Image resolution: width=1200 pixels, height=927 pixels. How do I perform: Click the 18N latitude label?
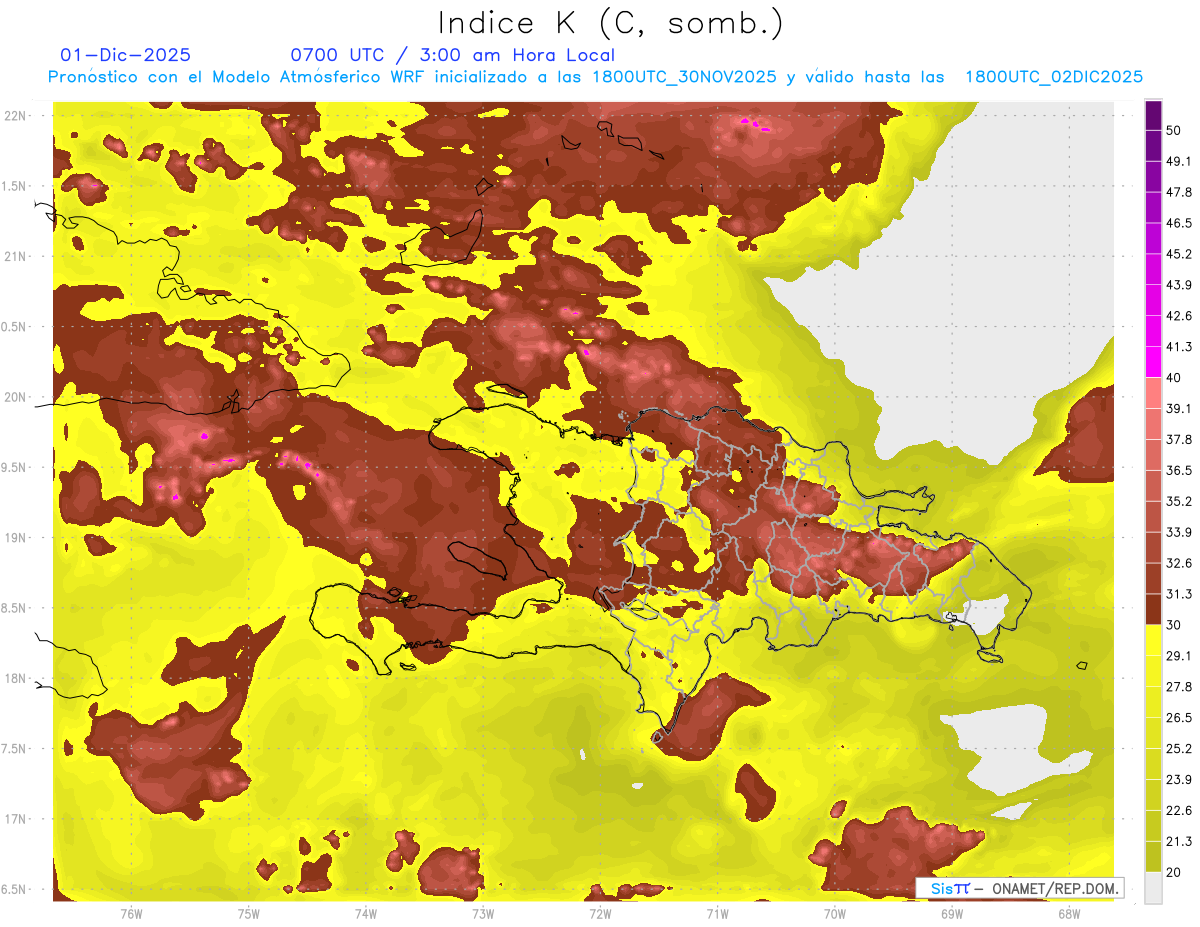17,678
